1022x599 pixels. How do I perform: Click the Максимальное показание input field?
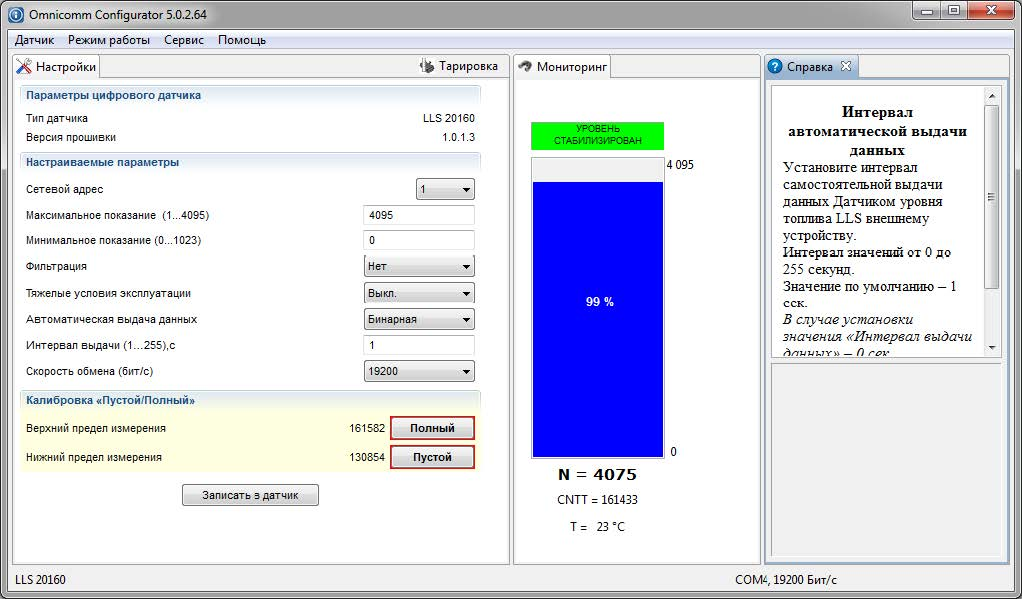419,215
